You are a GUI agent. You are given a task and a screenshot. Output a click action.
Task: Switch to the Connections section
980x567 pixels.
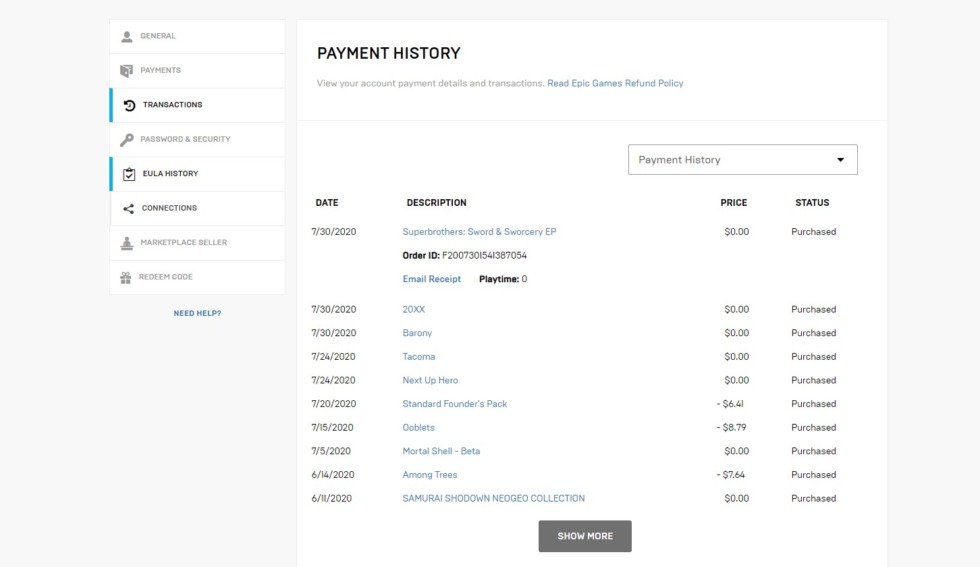(198, 208)
